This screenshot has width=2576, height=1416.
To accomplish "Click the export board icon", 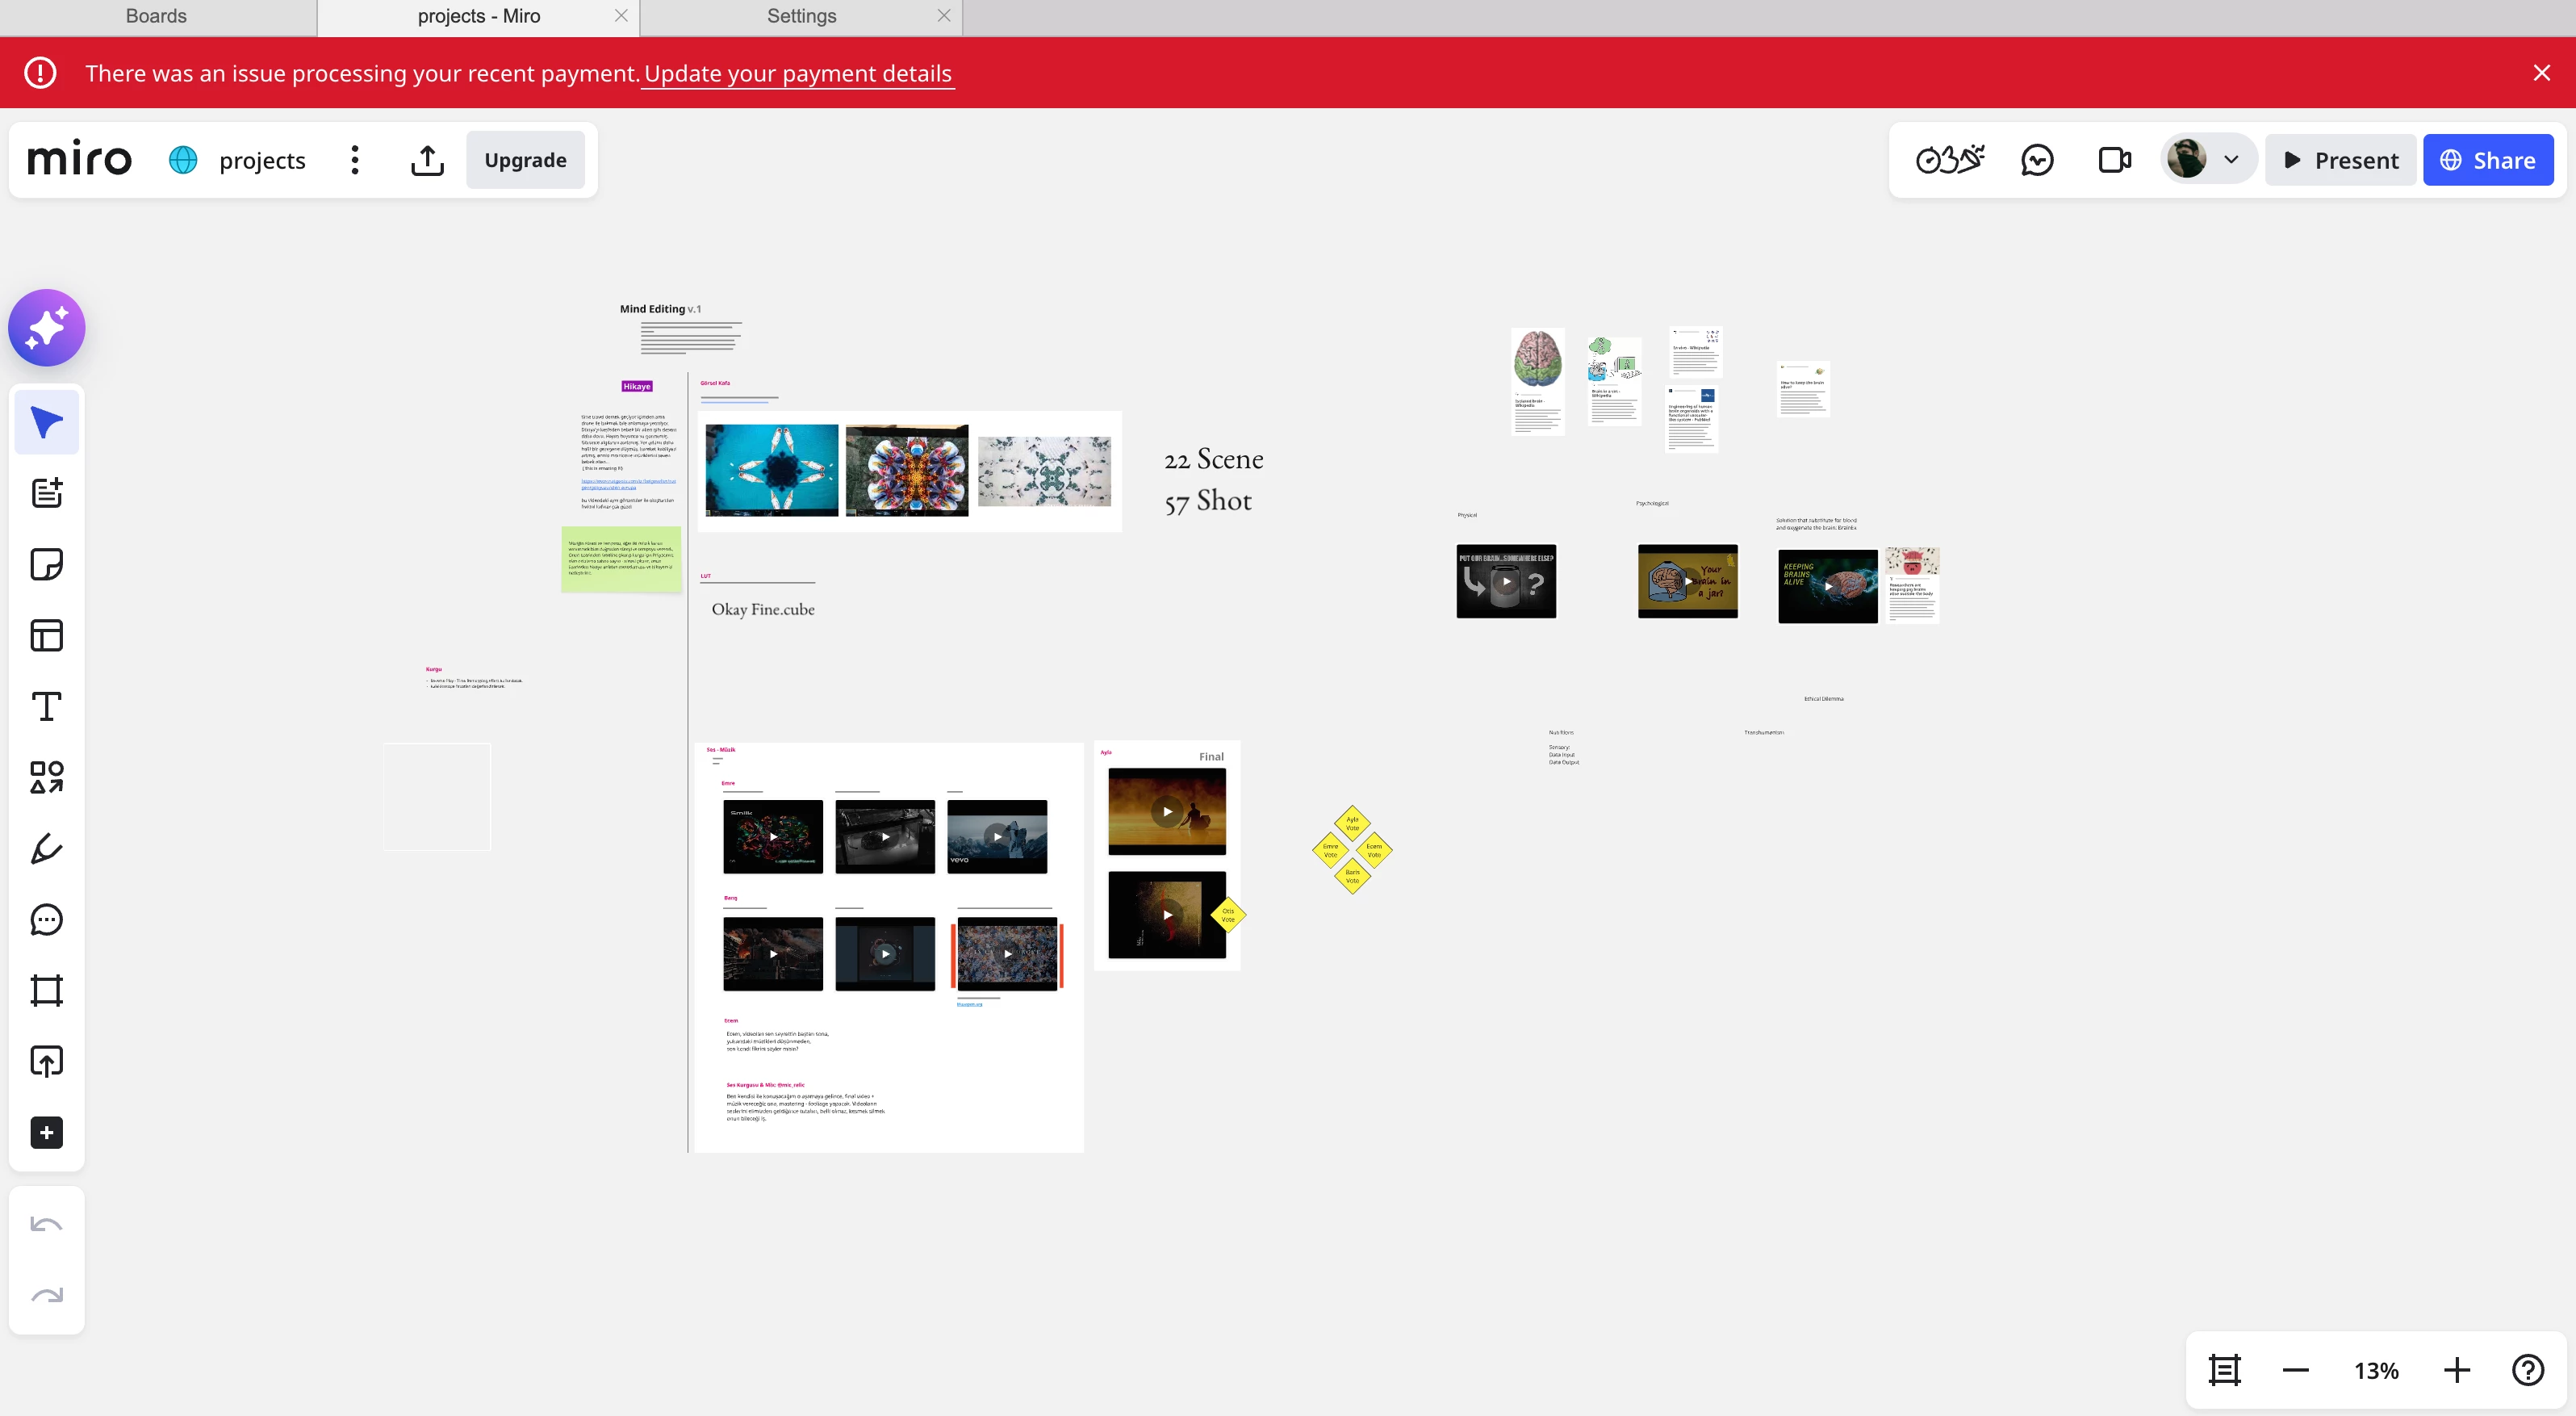I will (x=427, y=160).
